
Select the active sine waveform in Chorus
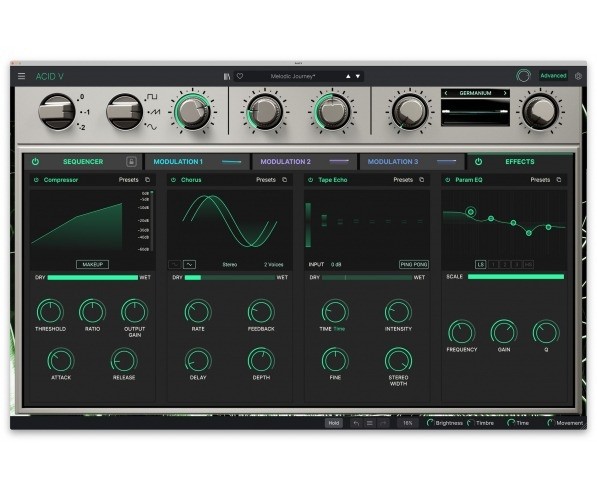(x=189, y=264)
